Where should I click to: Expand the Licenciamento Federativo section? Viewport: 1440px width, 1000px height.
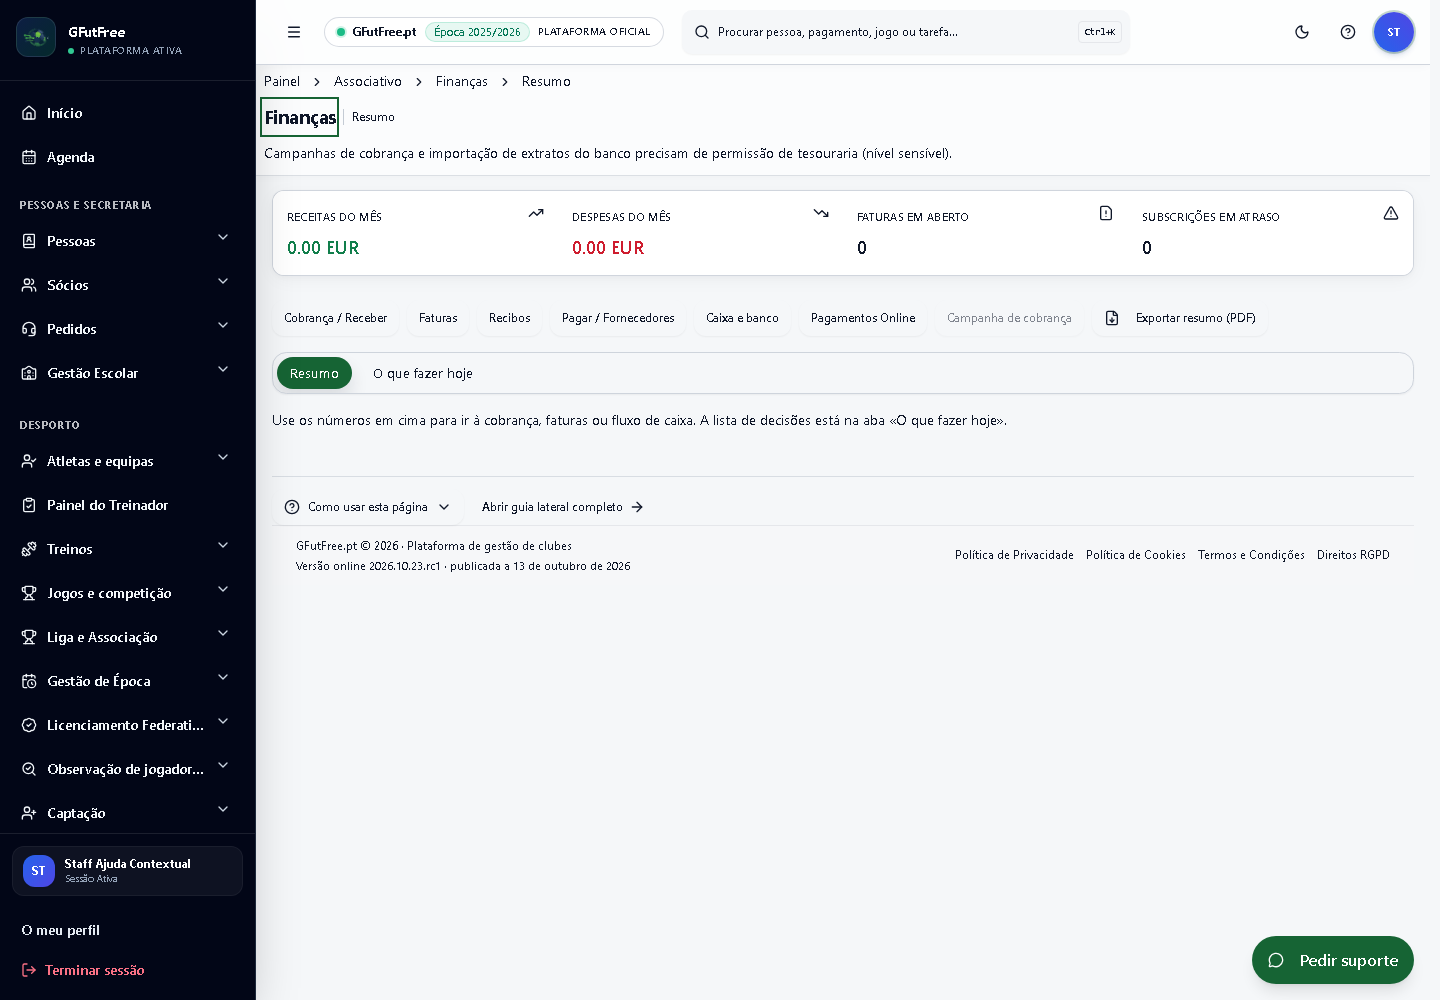[x=223, y=722]
